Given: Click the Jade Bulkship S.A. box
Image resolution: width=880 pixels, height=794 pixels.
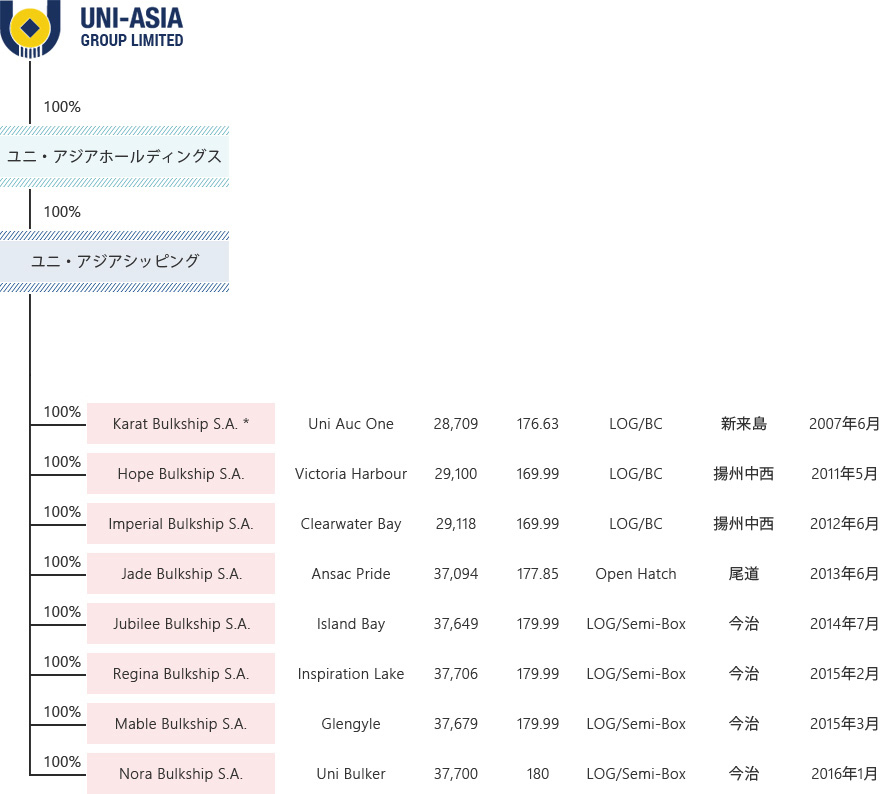Looking at the screenshot, I should (181, 573).
